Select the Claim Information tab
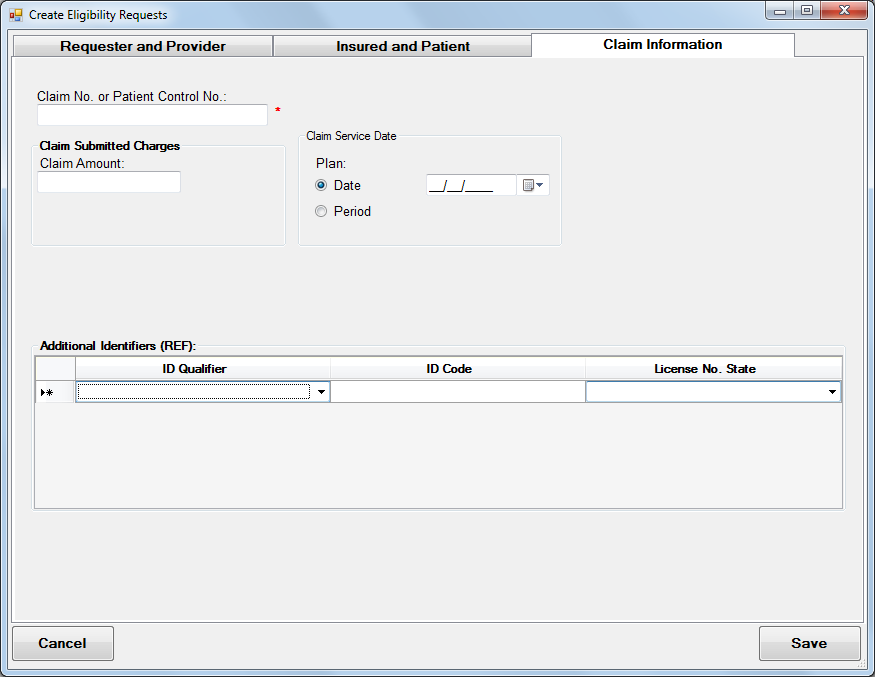Viewport: 875px width, 677px height. point(662,44)
